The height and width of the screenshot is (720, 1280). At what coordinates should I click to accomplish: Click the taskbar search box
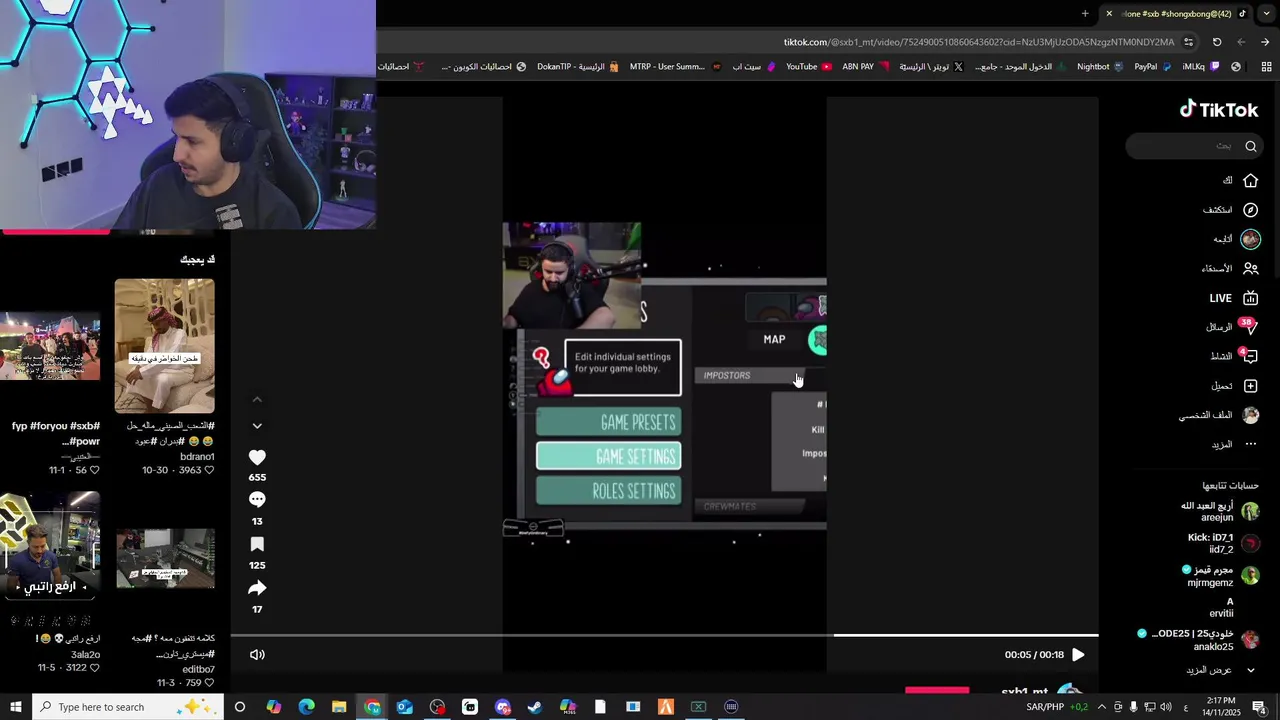click(x=128, y=707)
